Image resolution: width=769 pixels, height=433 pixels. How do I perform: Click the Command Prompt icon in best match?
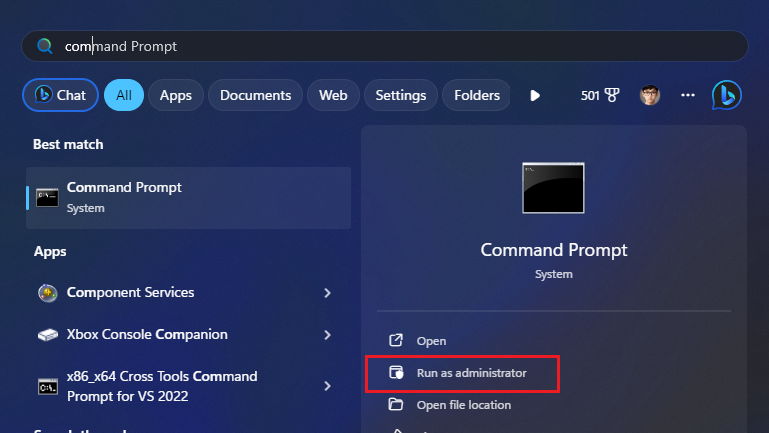(48, 198)
